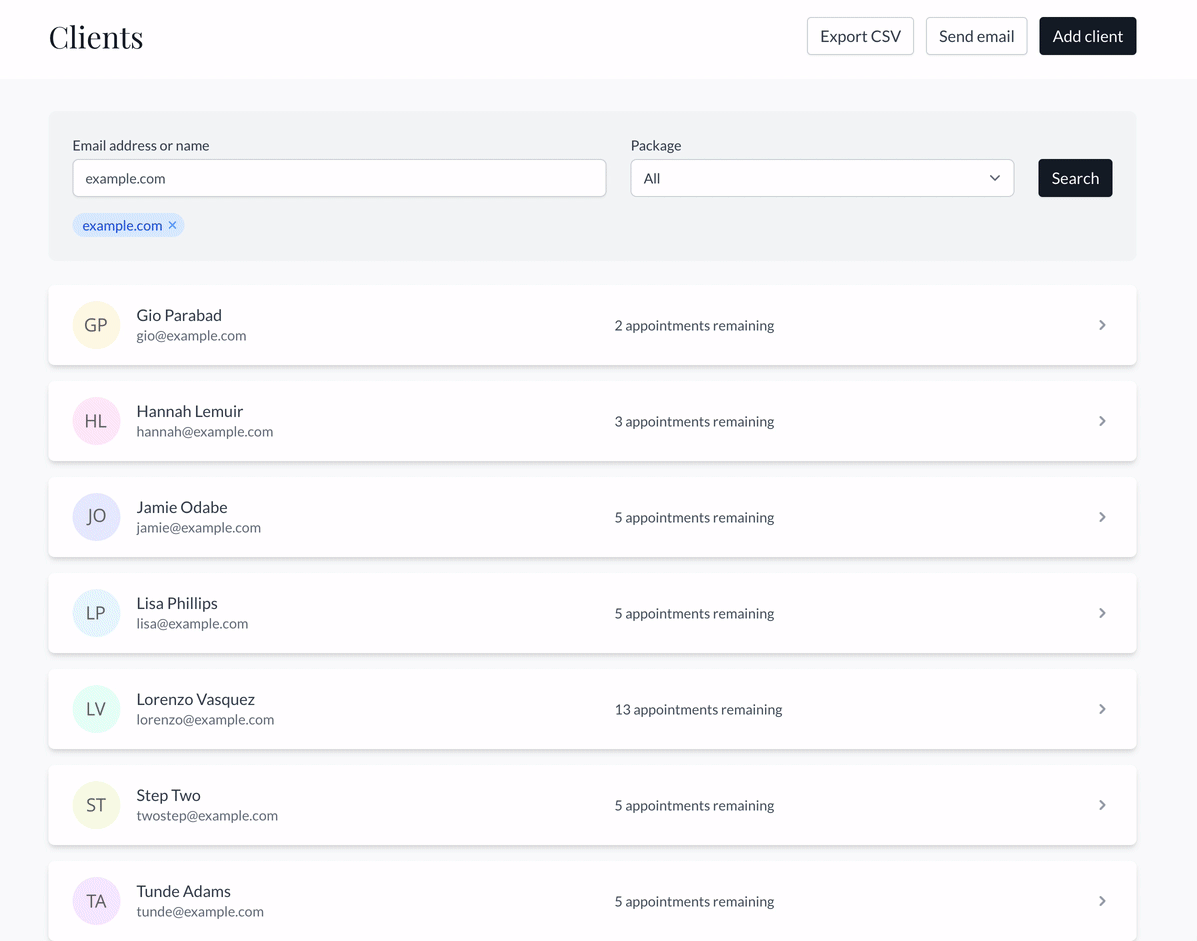1197x941 pixels.
Task: Click the ST avatar for Step Two
Action: (x=96, y=805)
